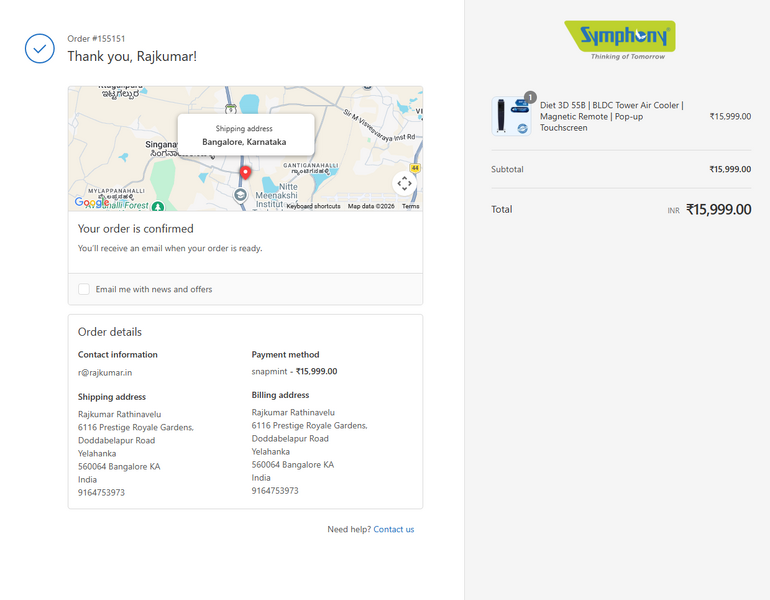Click the Contact information heading
The height and width of the screenshot is (600, 770).
point(118,355)
